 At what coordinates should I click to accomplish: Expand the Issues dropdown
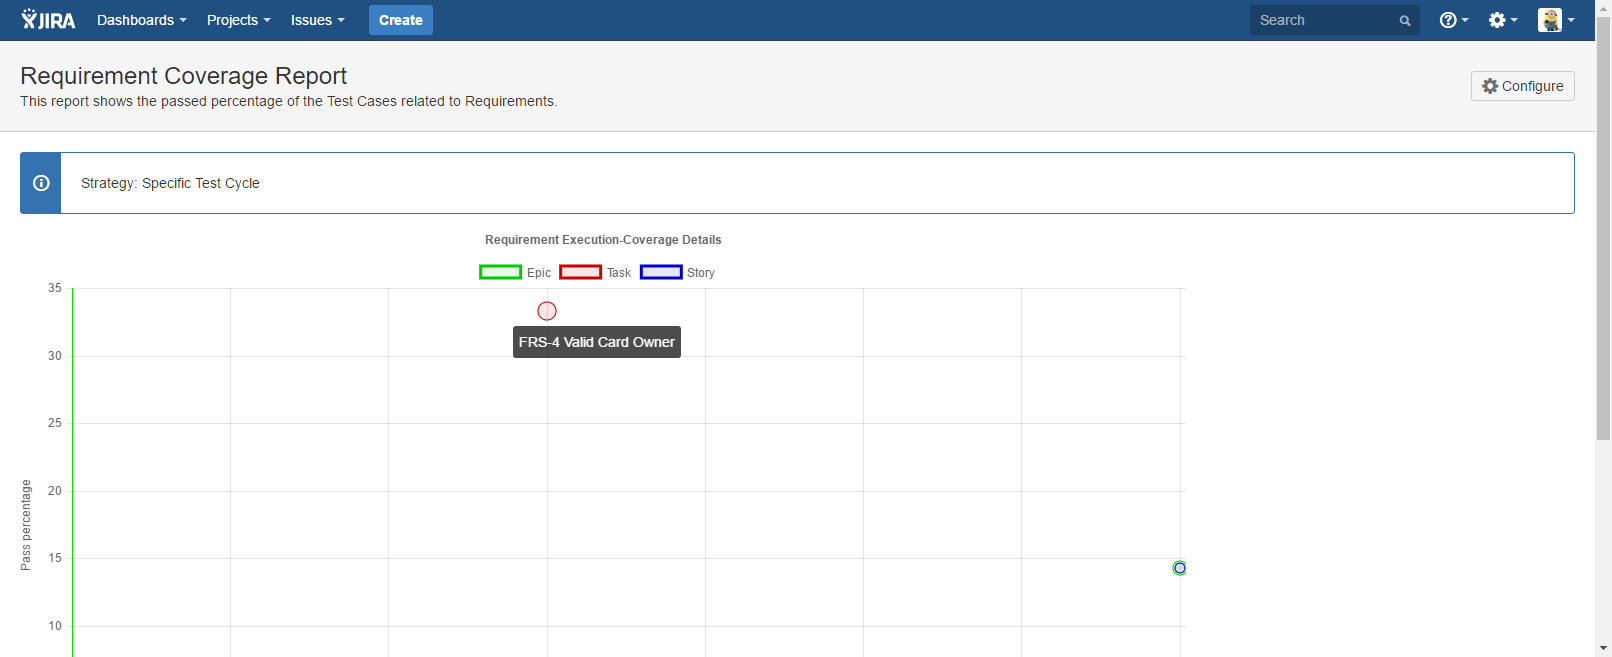tap(317, 20)
